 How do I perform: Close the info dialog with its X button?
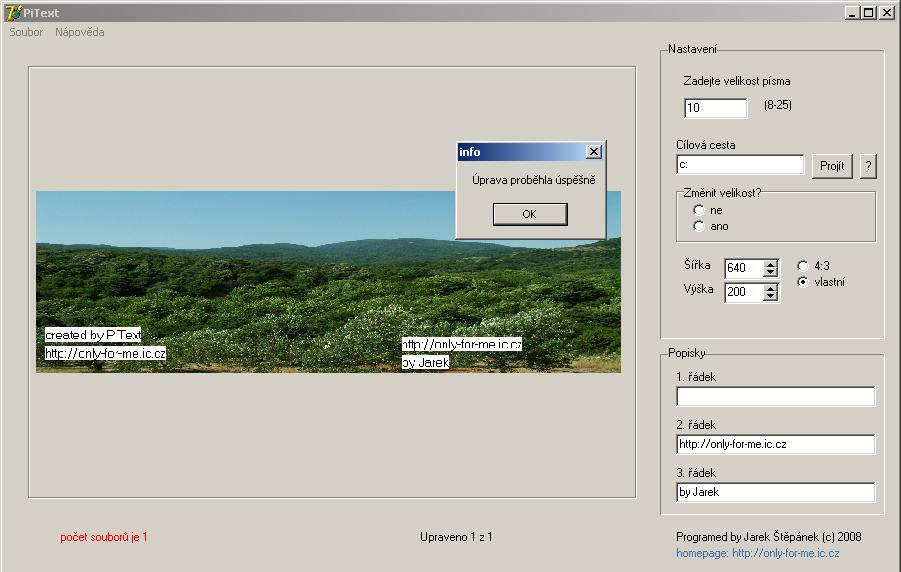pyautogui.click(x=594, y=152)
